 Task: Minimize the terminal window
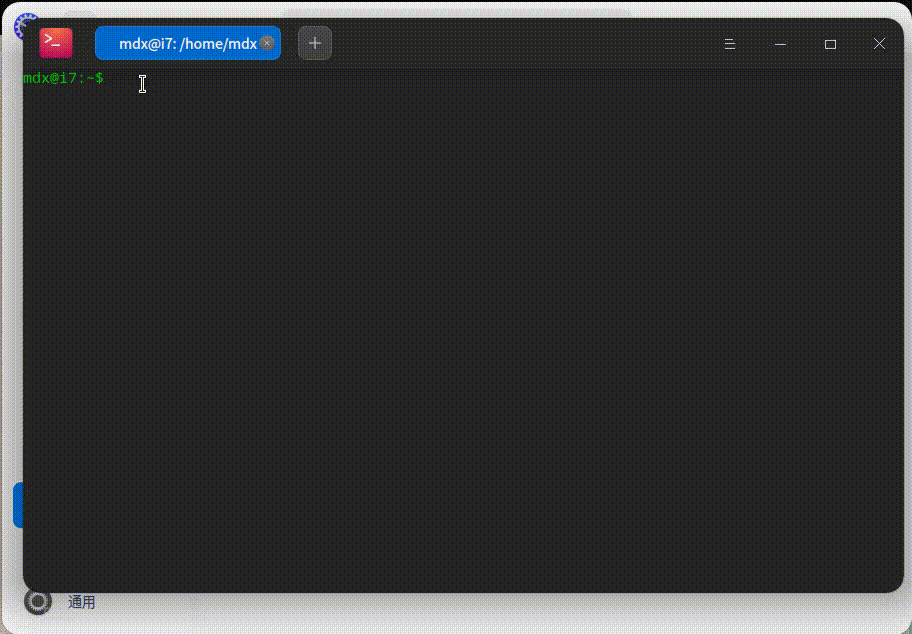[x=781, y=44]
